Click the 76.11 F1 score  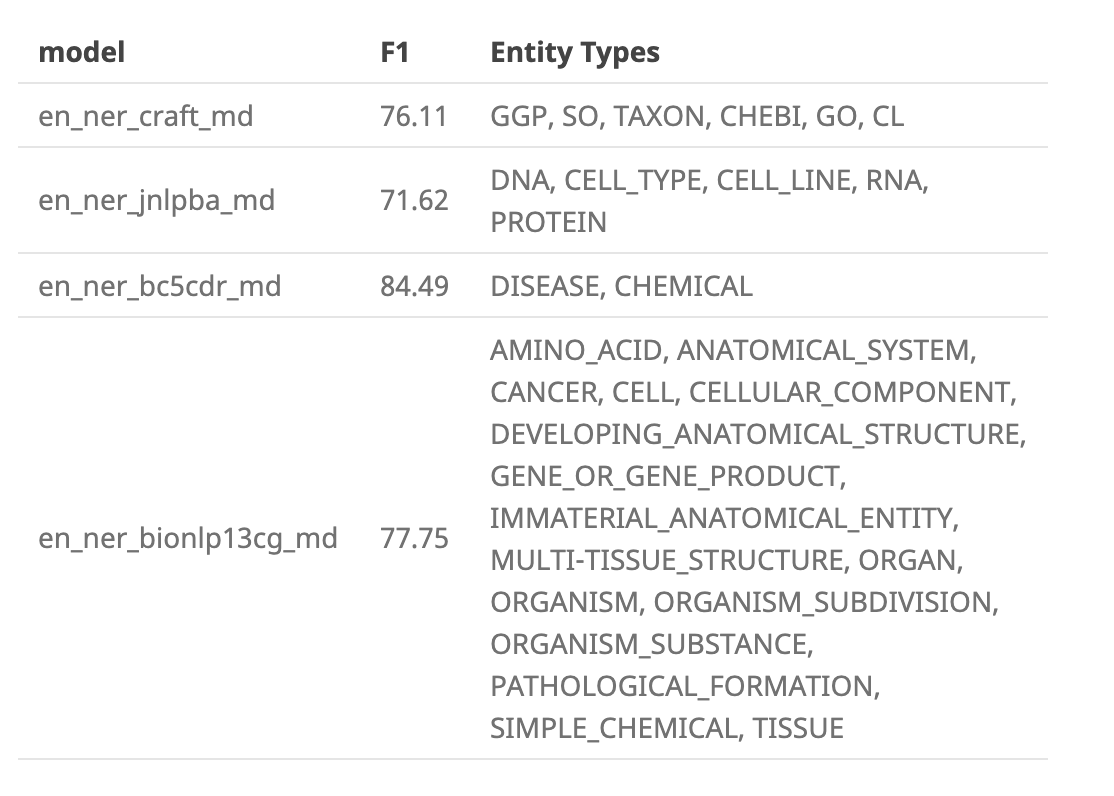coord(414,117)
